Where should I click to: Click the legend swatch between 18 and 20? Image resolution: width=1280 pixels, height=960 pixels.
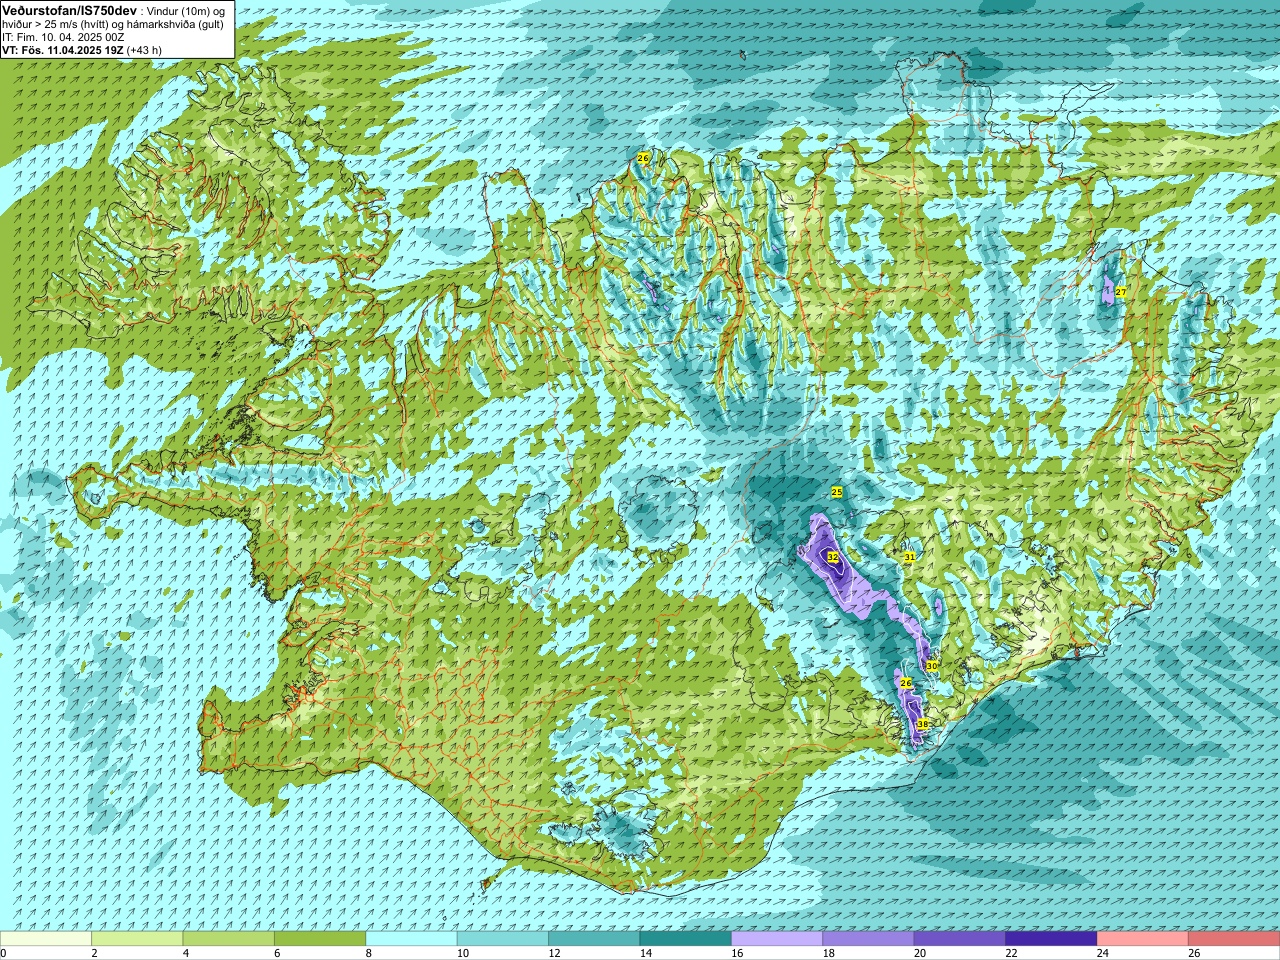[868, 939]
